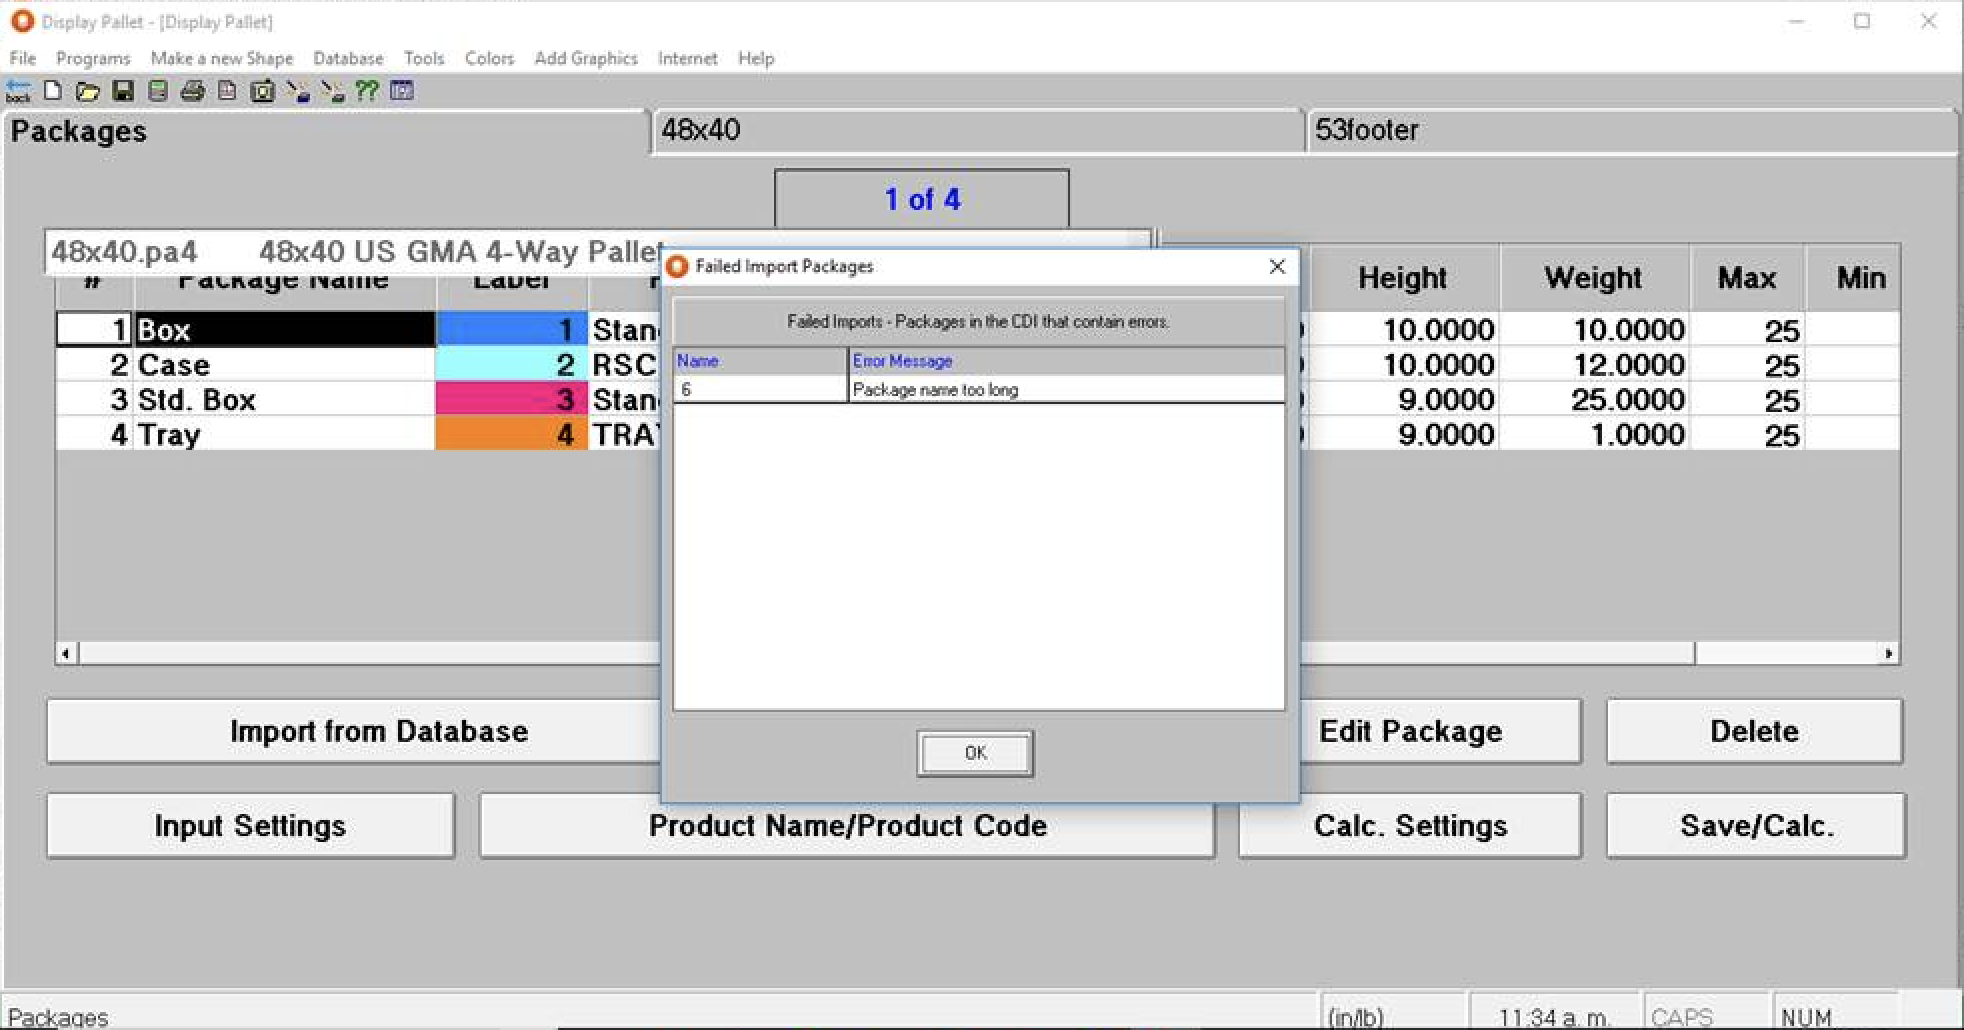This screenshot has height=1030, width=1964.
Task: Click the calculator grid toolbar icon
Action: [x=402, y=92]
